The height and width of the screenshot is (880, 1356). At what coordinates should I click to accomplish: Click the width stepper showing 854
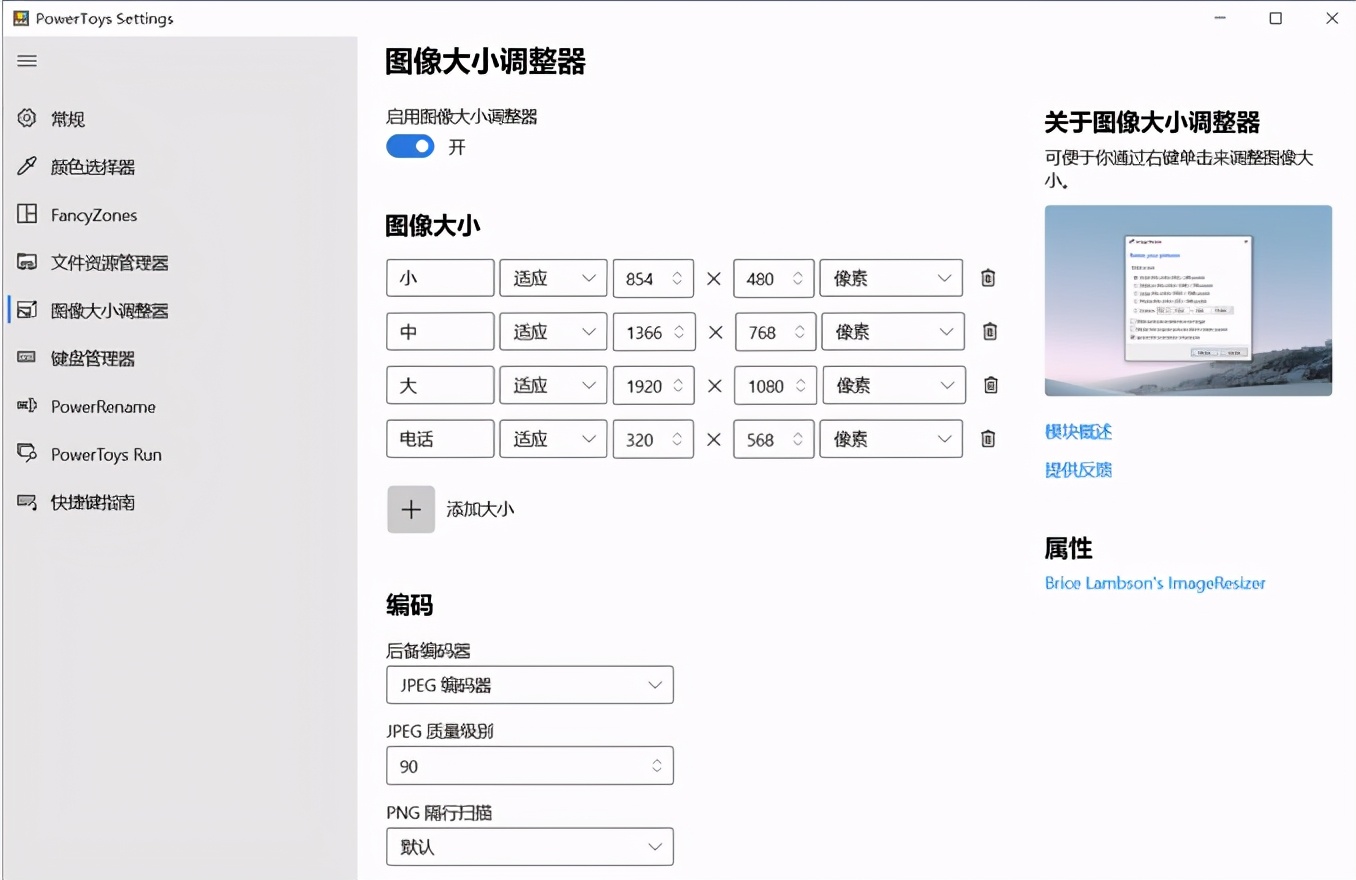point(653,278)
